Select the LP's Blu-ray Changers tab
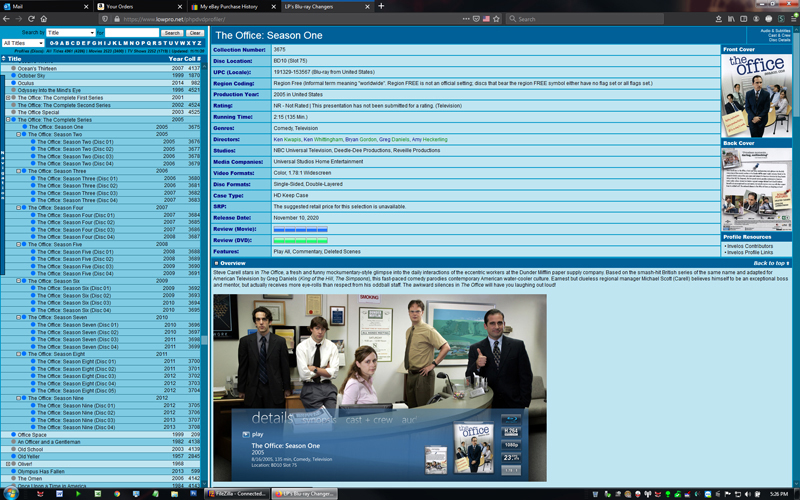The image size is (800, 500). click(x=327, y=6)
